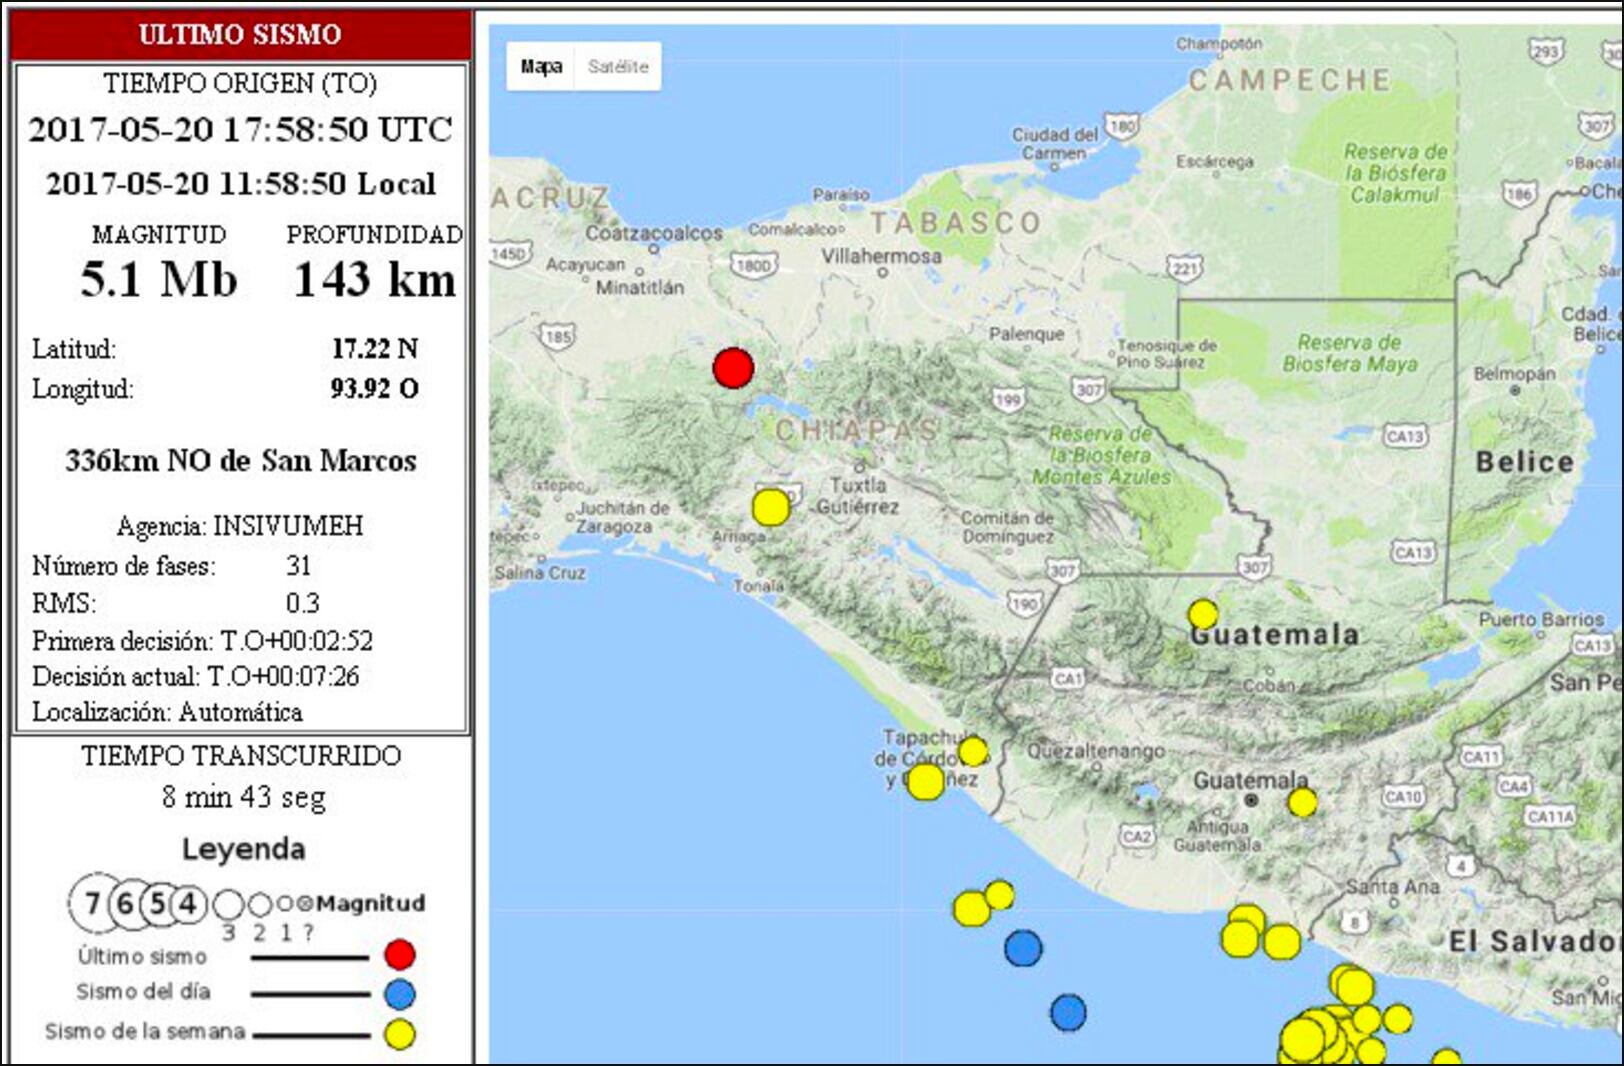Click the Quezaltenango city label

click(1096, 750)
